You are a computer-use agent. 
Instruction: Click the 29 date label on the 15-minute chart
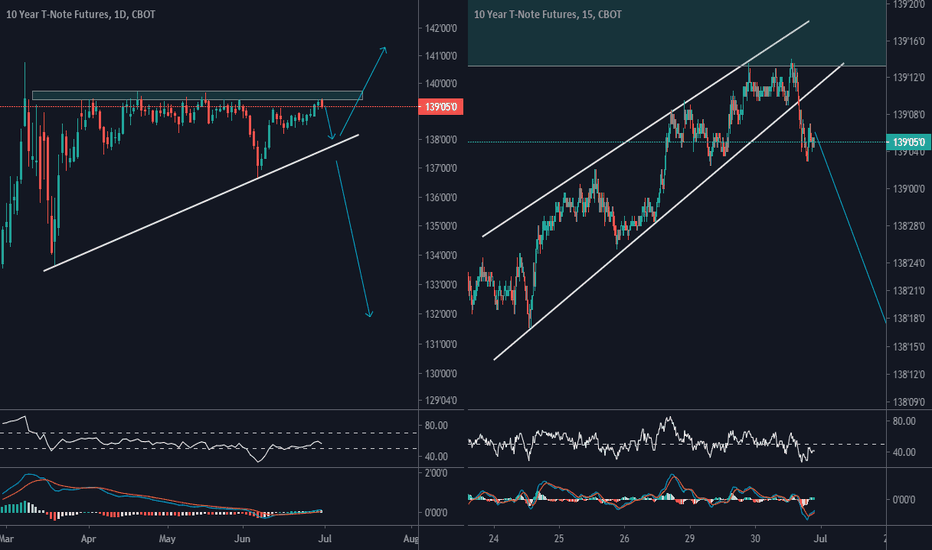pos(689,539)
